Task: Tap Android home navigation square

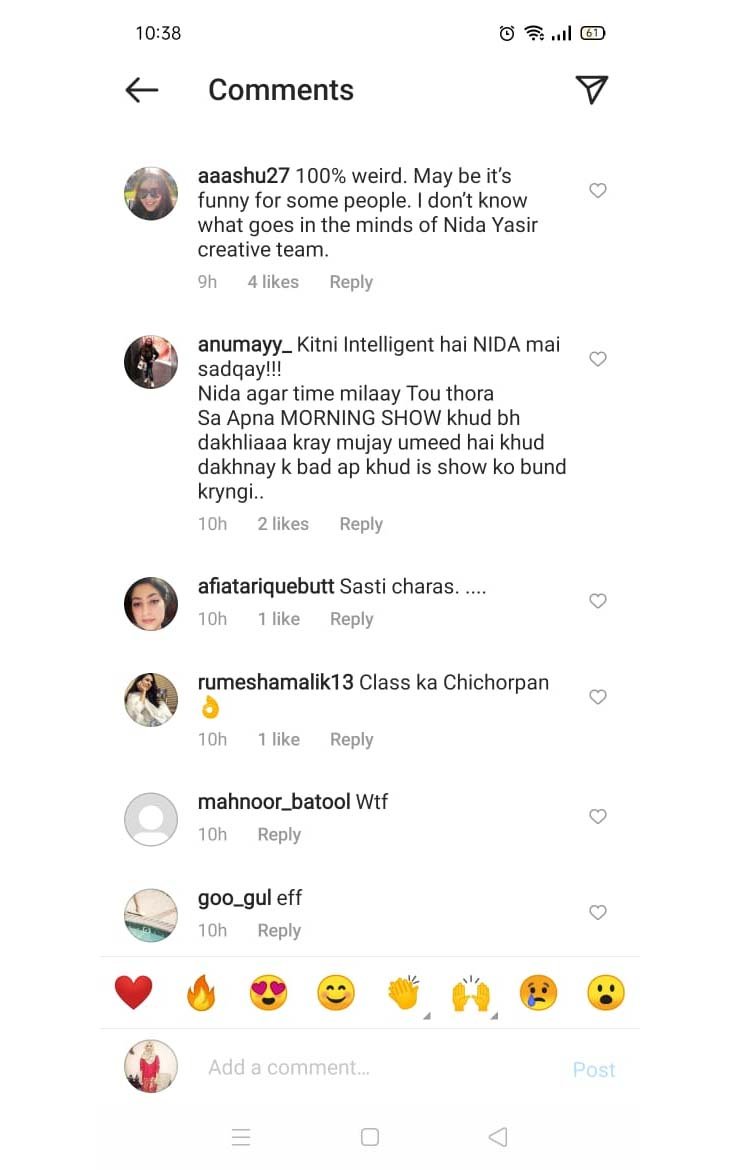Action: pos(370,1137)
